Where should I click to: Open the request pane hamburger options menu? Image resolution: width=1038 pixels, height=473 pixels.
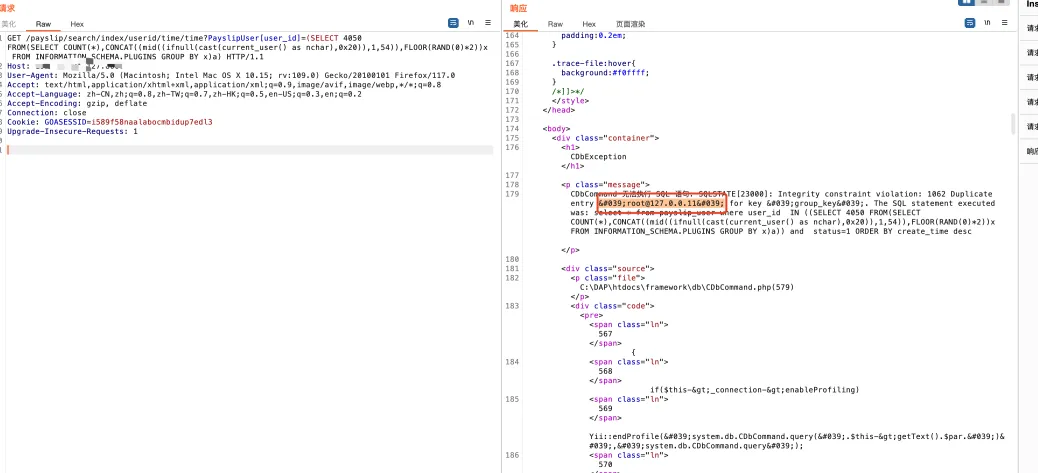[x=488, y=22]
